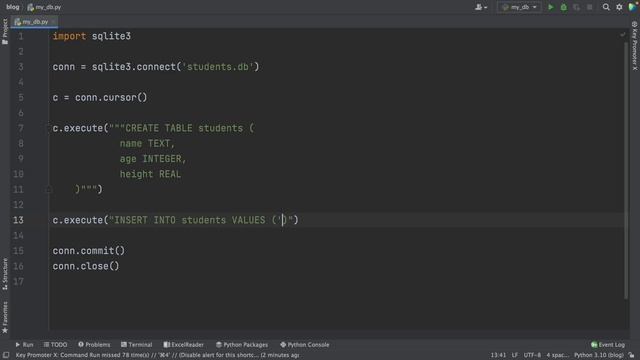This screenshot has width=640, height=360.
Task: Open the user account avatar dropdown
Action: coord(481,7)
